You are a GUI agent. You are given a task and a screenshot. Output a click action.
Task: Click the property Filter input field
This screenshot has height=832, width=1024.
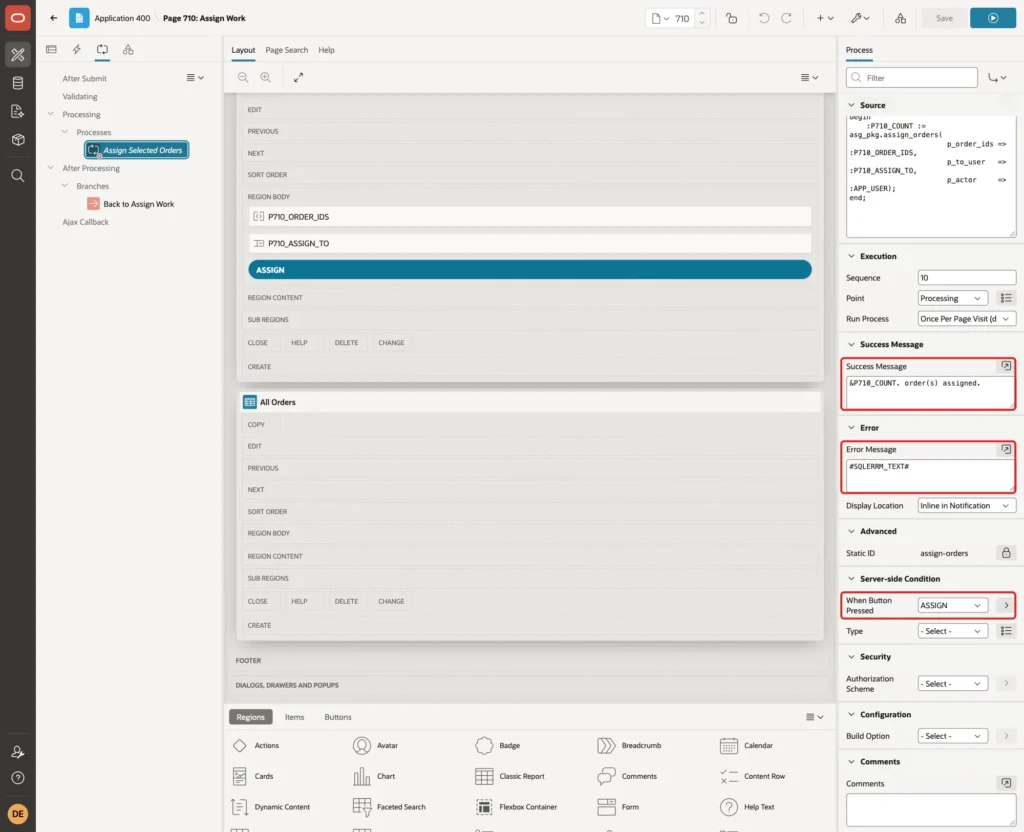(912, 78)
